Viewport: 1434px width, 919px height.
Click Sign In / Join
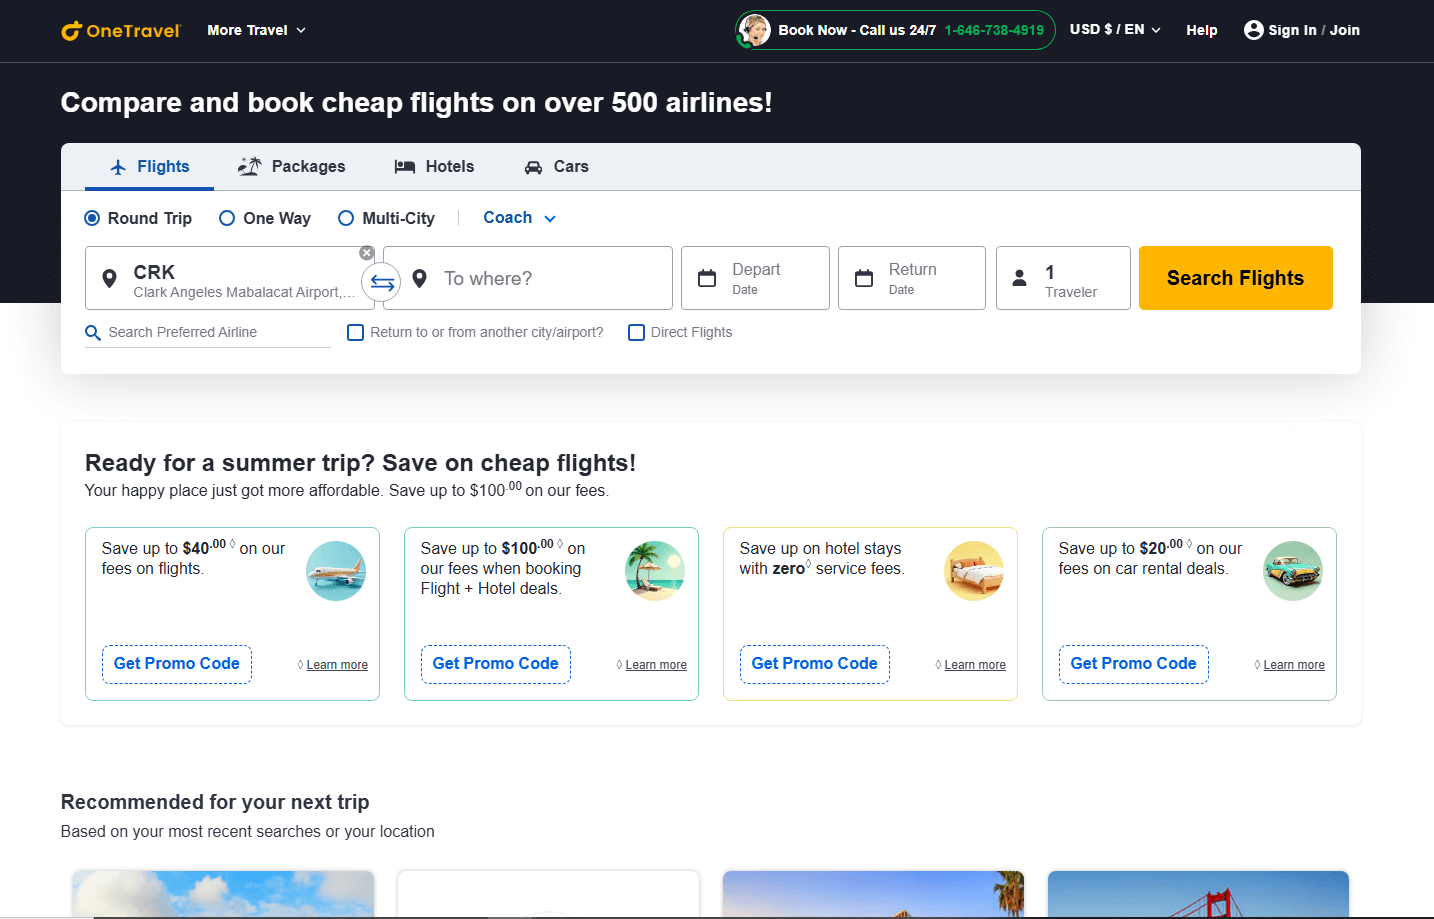point(1301,30)
